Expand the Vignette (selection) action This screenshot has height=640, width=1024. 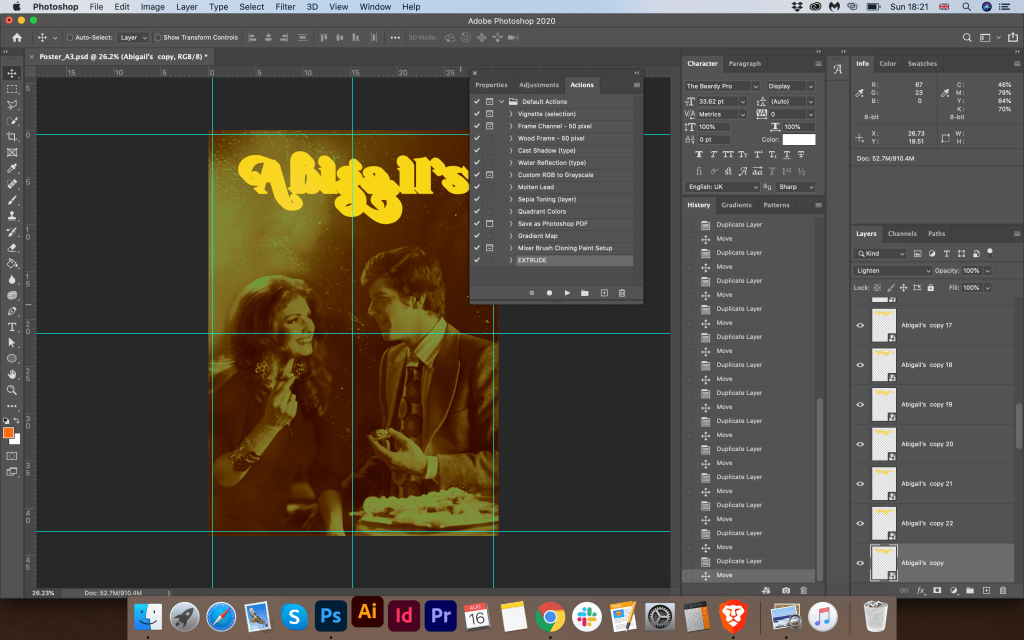click(510, 114)
